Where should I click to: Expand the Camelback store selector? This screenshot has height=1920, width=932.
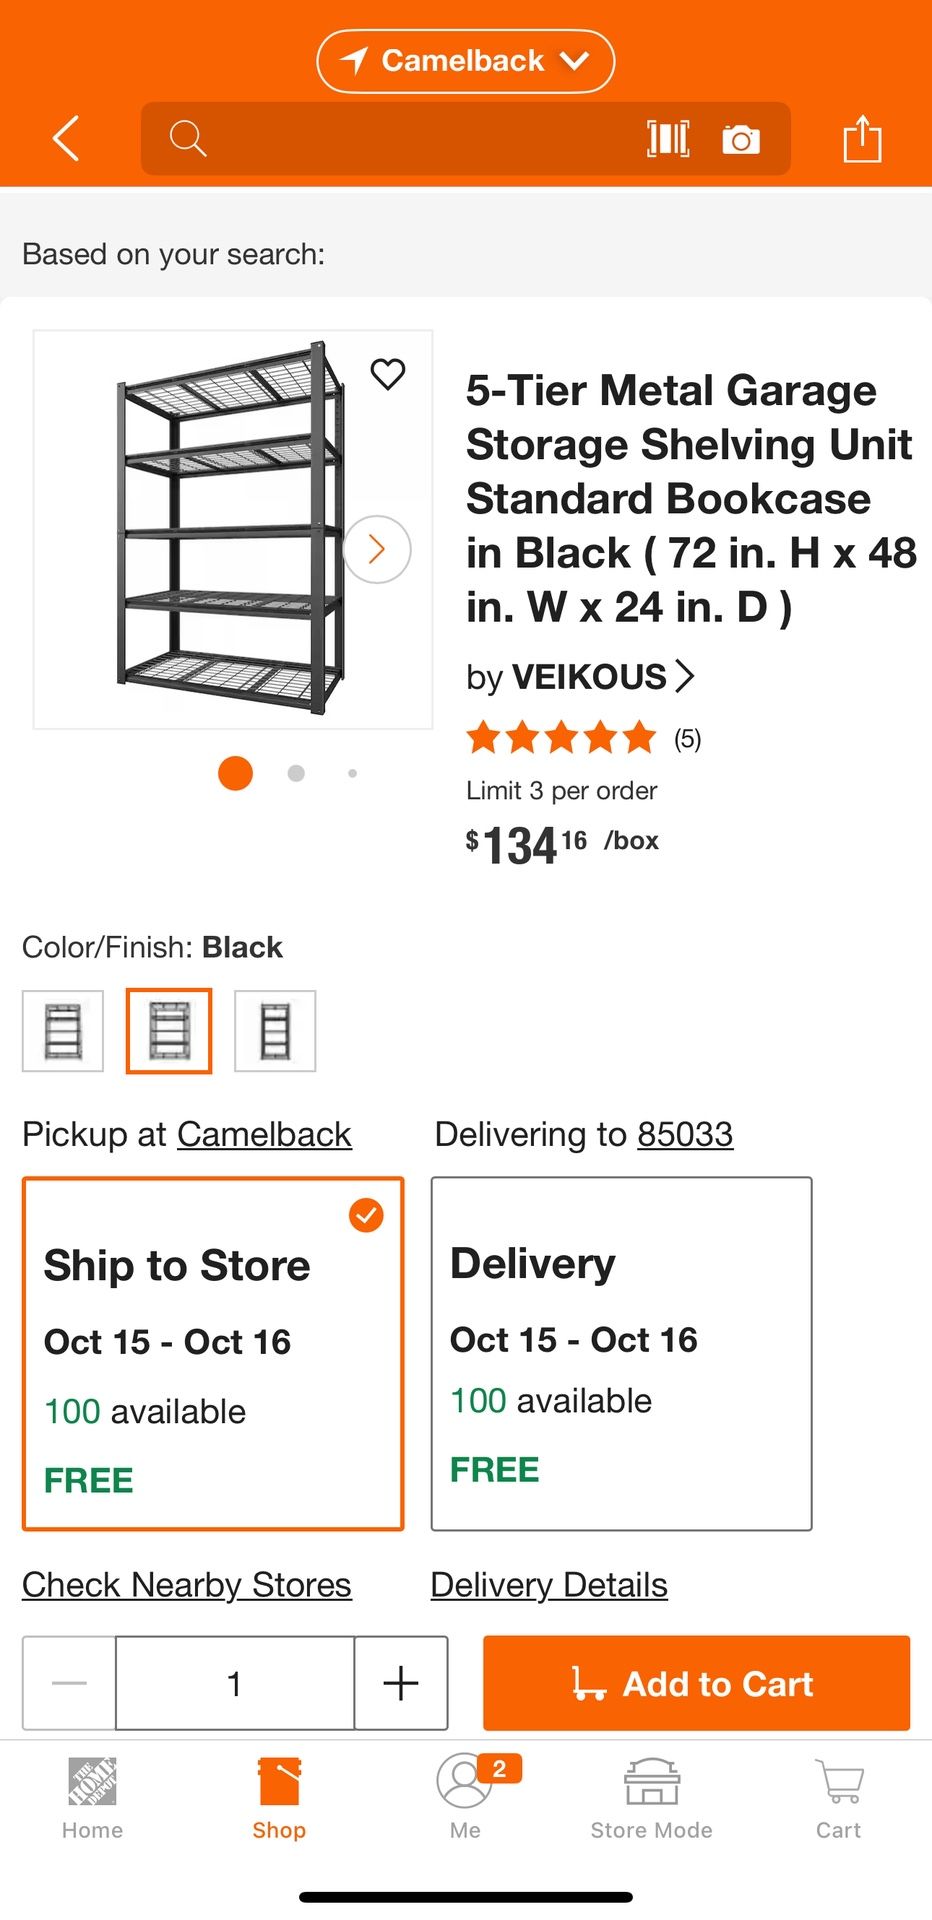pyautogui.click(x=465, y=61)
